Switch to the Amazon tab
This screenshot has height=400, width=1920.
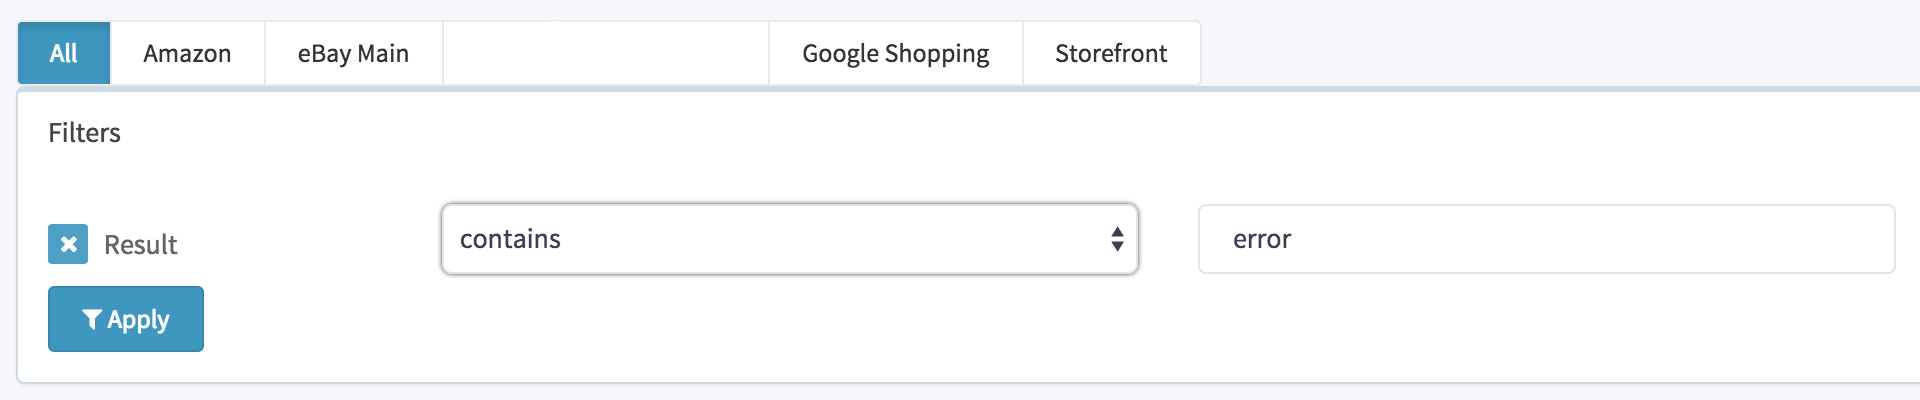coord(187,53)
